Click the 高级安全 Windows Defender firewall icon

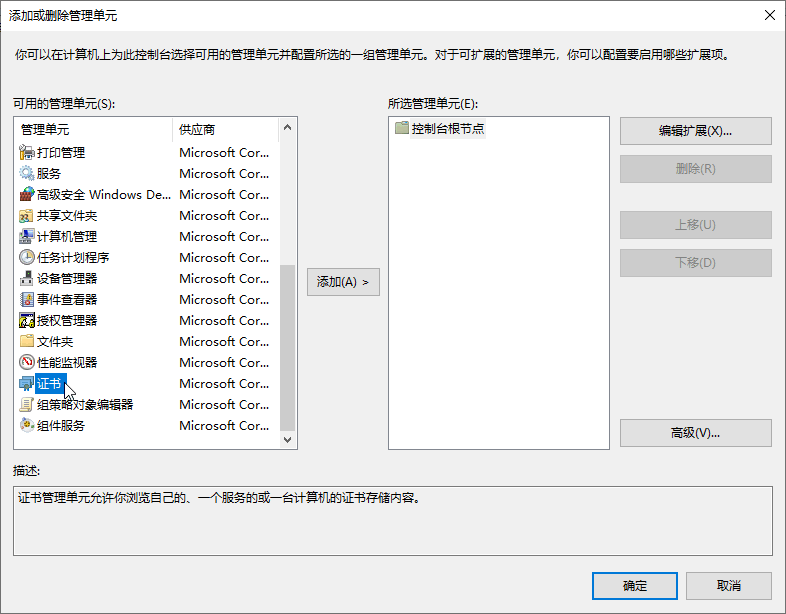click(x=27, y=194)
